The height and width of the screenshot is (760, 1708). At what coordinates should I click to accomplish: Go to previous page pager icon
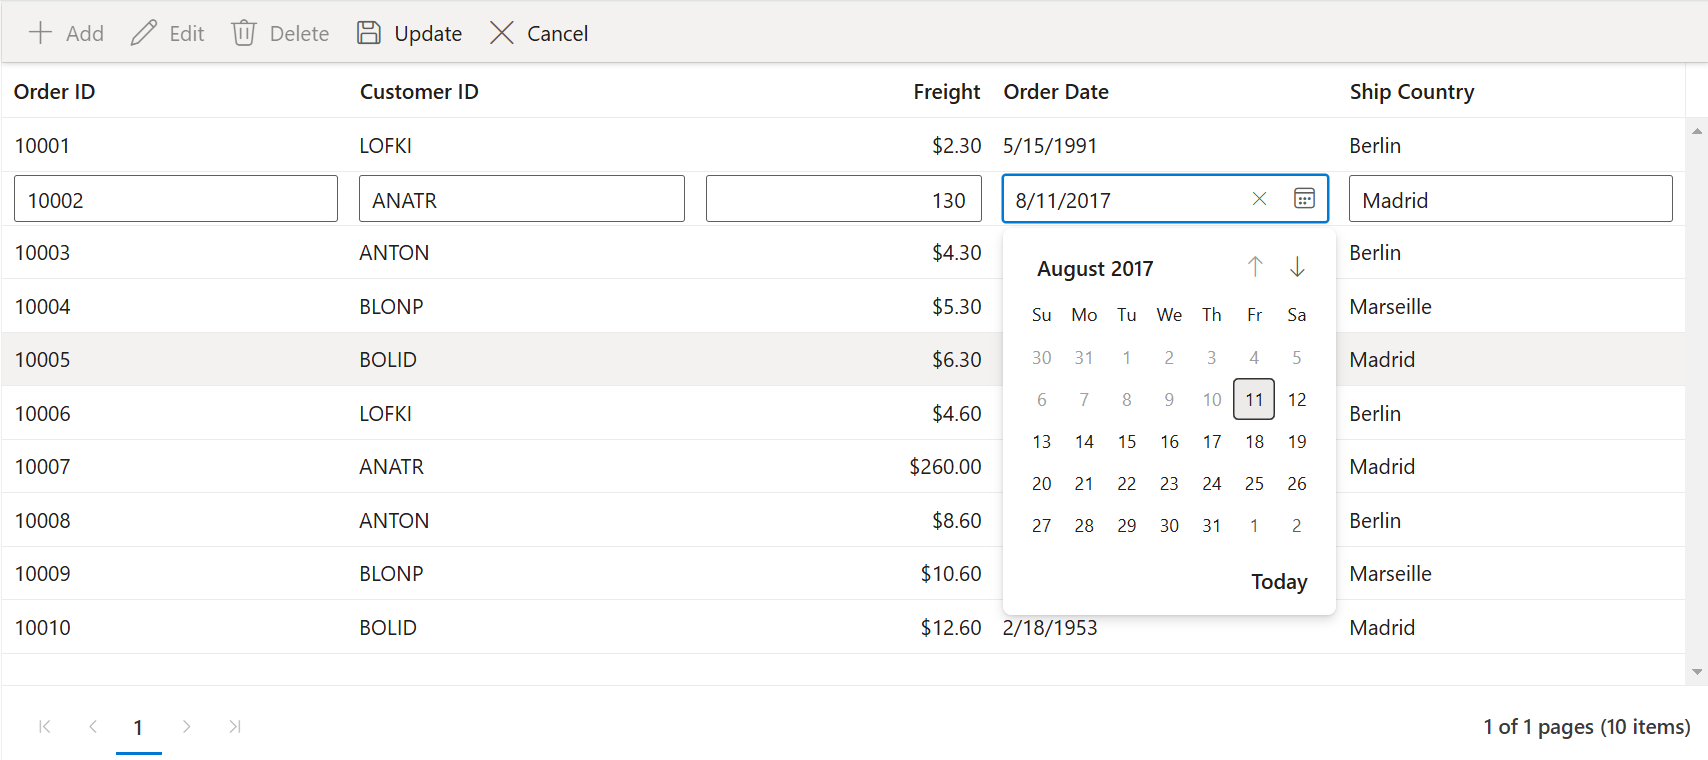coord(92,726)
